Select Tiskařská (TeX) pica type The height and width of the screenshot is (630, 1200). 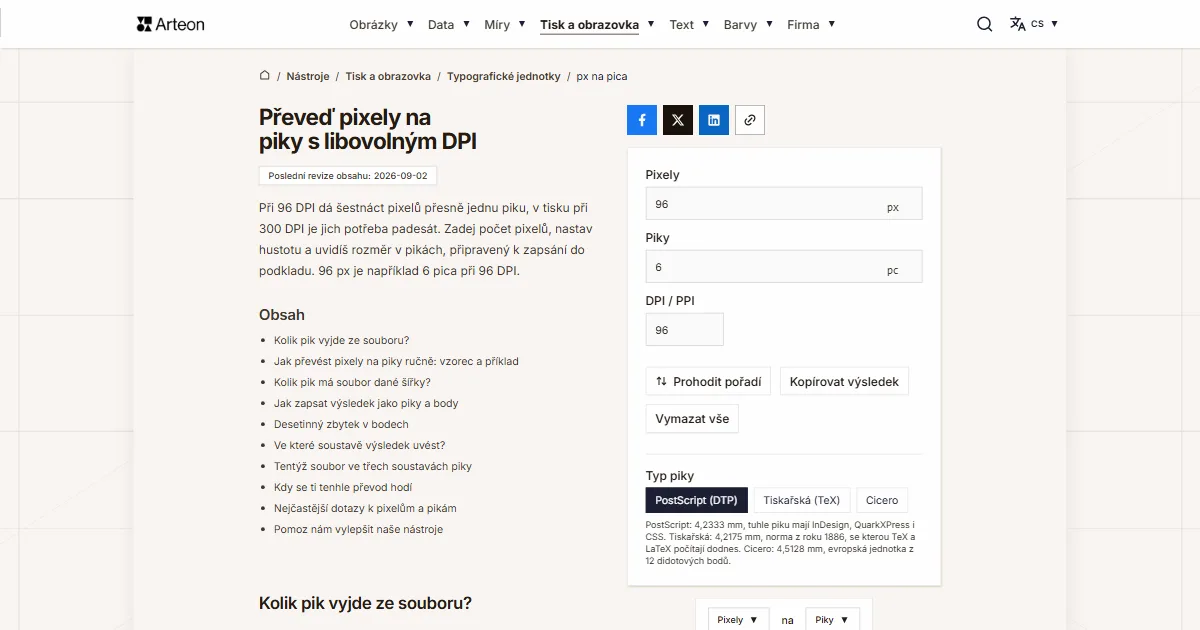coord(801,500)
